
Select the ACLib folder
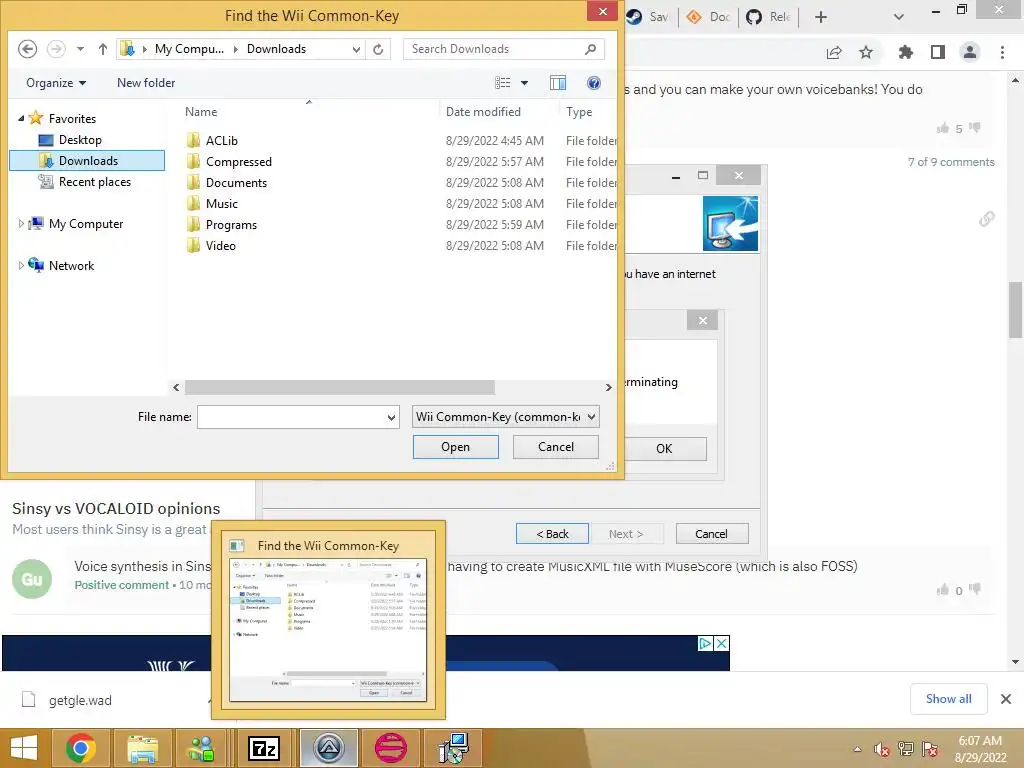pyautogui.click(x=221, y=140)
